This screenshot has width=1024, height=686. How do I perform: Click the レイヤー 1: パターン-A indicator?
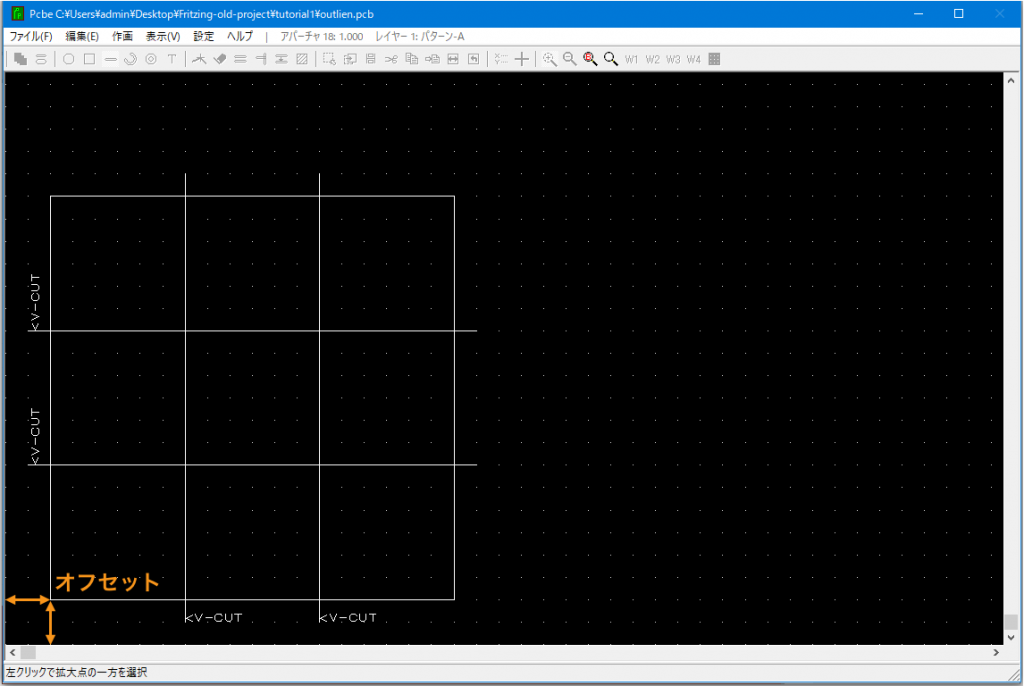coord(420,37)
